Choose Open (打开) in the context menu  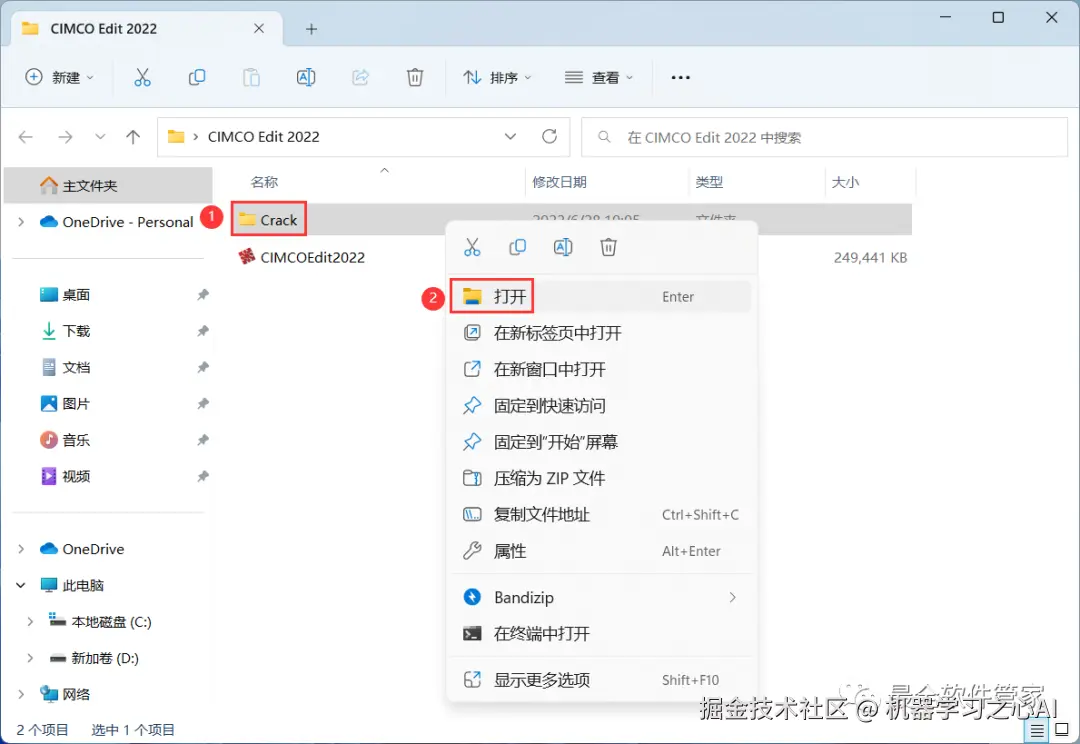click(x=600, y=297)
